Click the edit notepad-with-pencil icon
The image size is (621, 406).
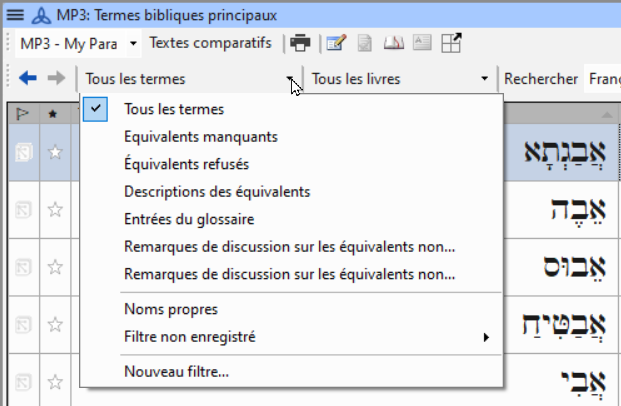pos(336,43)
